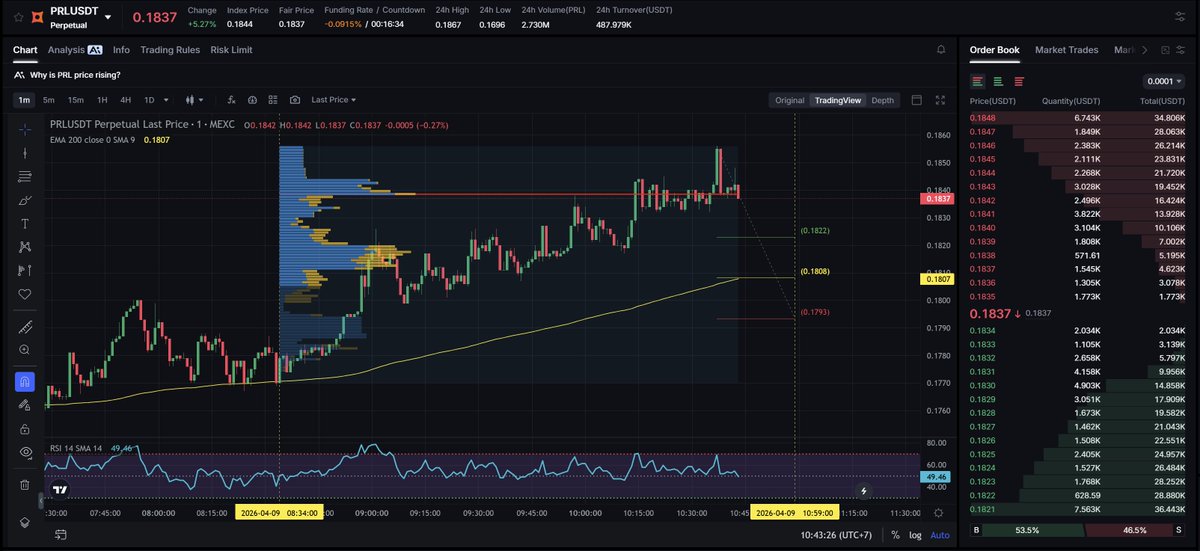The height and width of the screenshot is (551, 1200).
Task: Open the price alert bell icon
Action: (x=940, y=49)
